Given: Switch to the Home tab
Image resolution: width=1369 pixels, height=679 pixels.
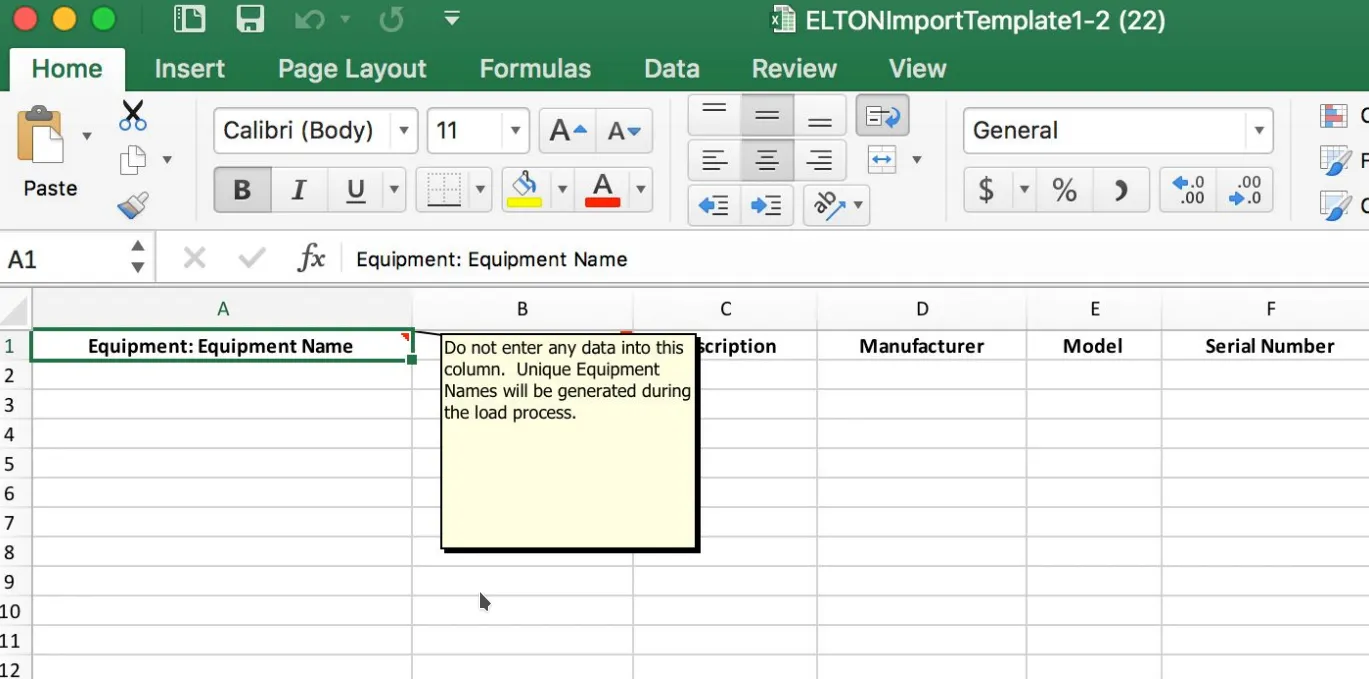Looking at the screenshot, I should pos(67,69).
